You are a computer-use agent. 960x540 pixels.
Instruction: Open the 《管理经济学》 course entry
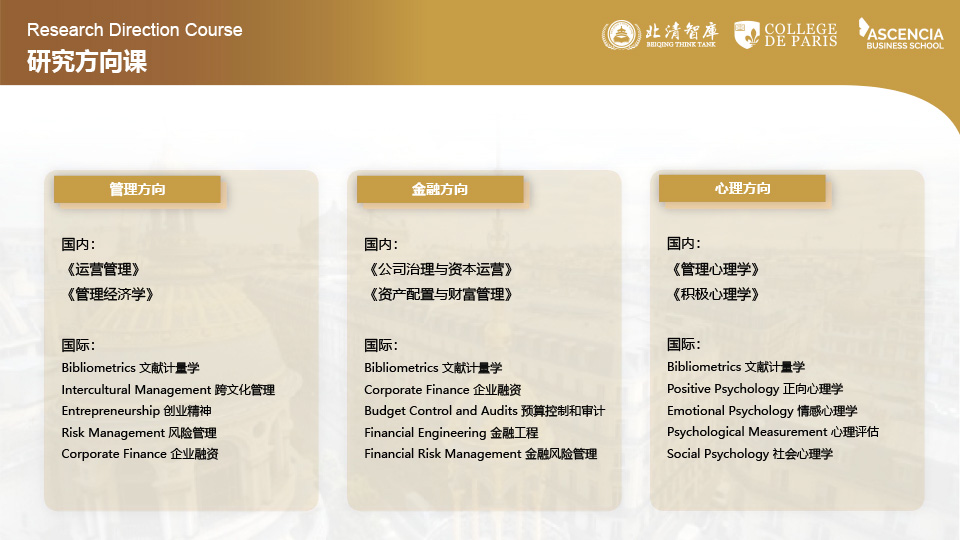pyautogui.click(x=108, y=294)
